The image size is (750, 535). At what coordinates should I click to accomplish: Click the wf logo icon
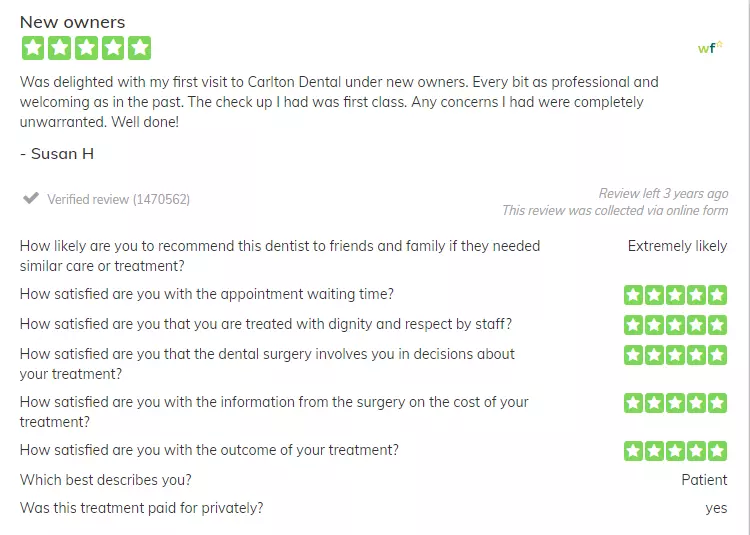[x=710, y=47]
